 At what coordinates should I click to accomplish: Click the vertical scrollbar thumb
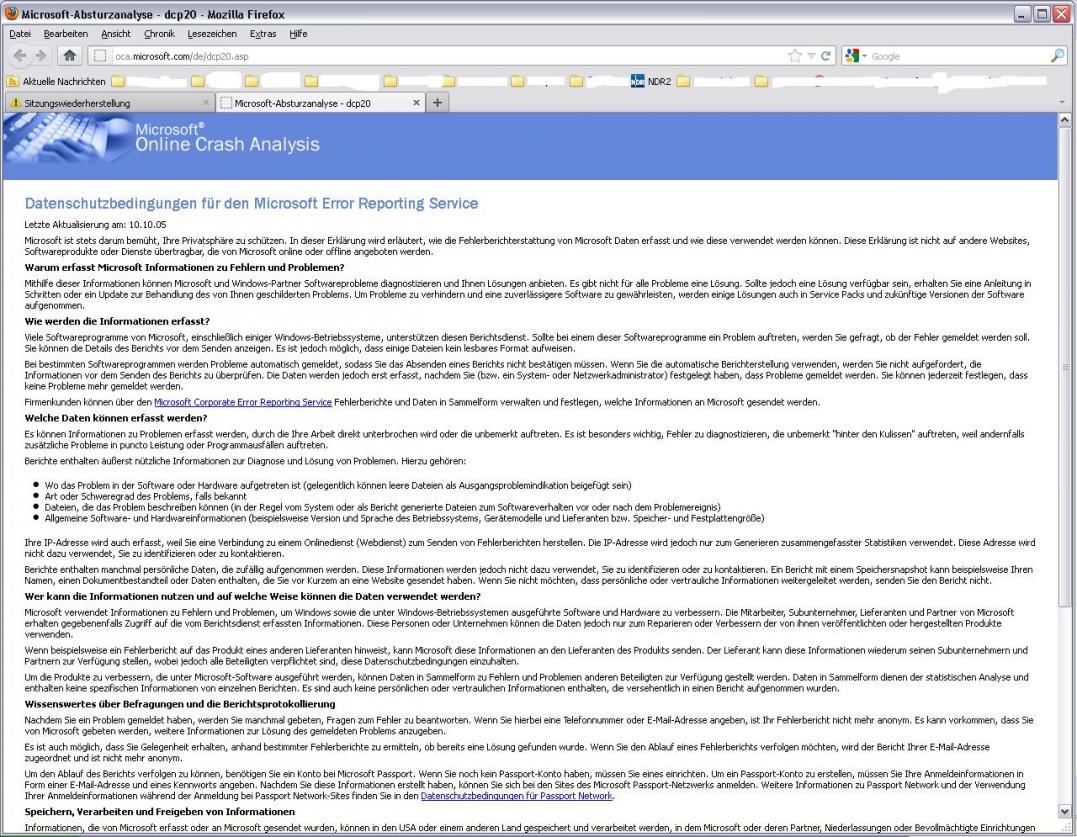[1064, 366]
